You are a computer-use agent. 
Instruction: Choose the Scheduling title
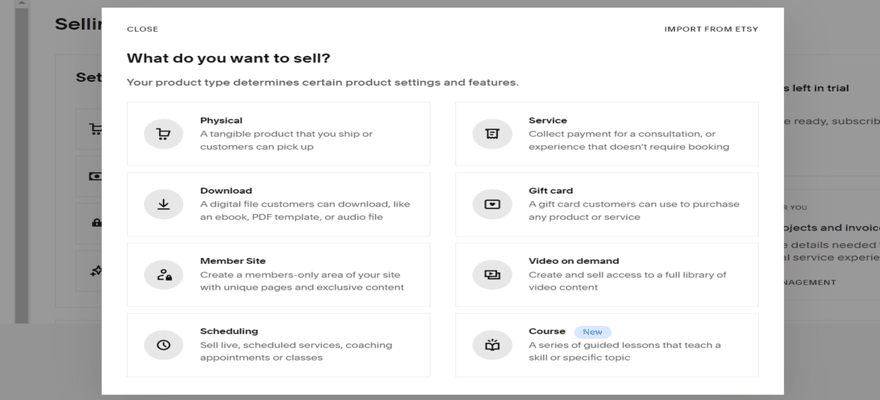click(x=229, y=331)
